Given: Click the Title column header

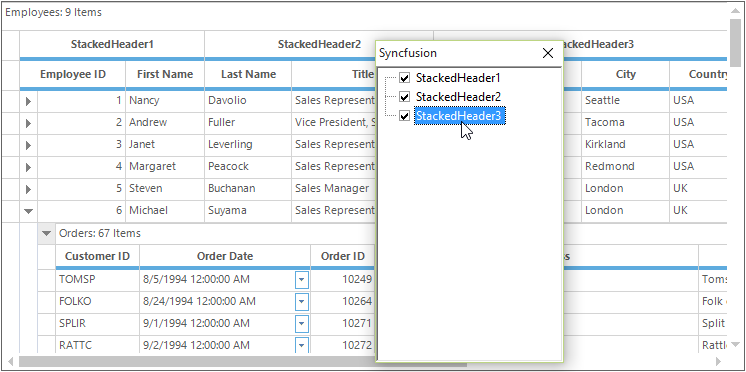Looking at the screenshot, I should 334,74.
